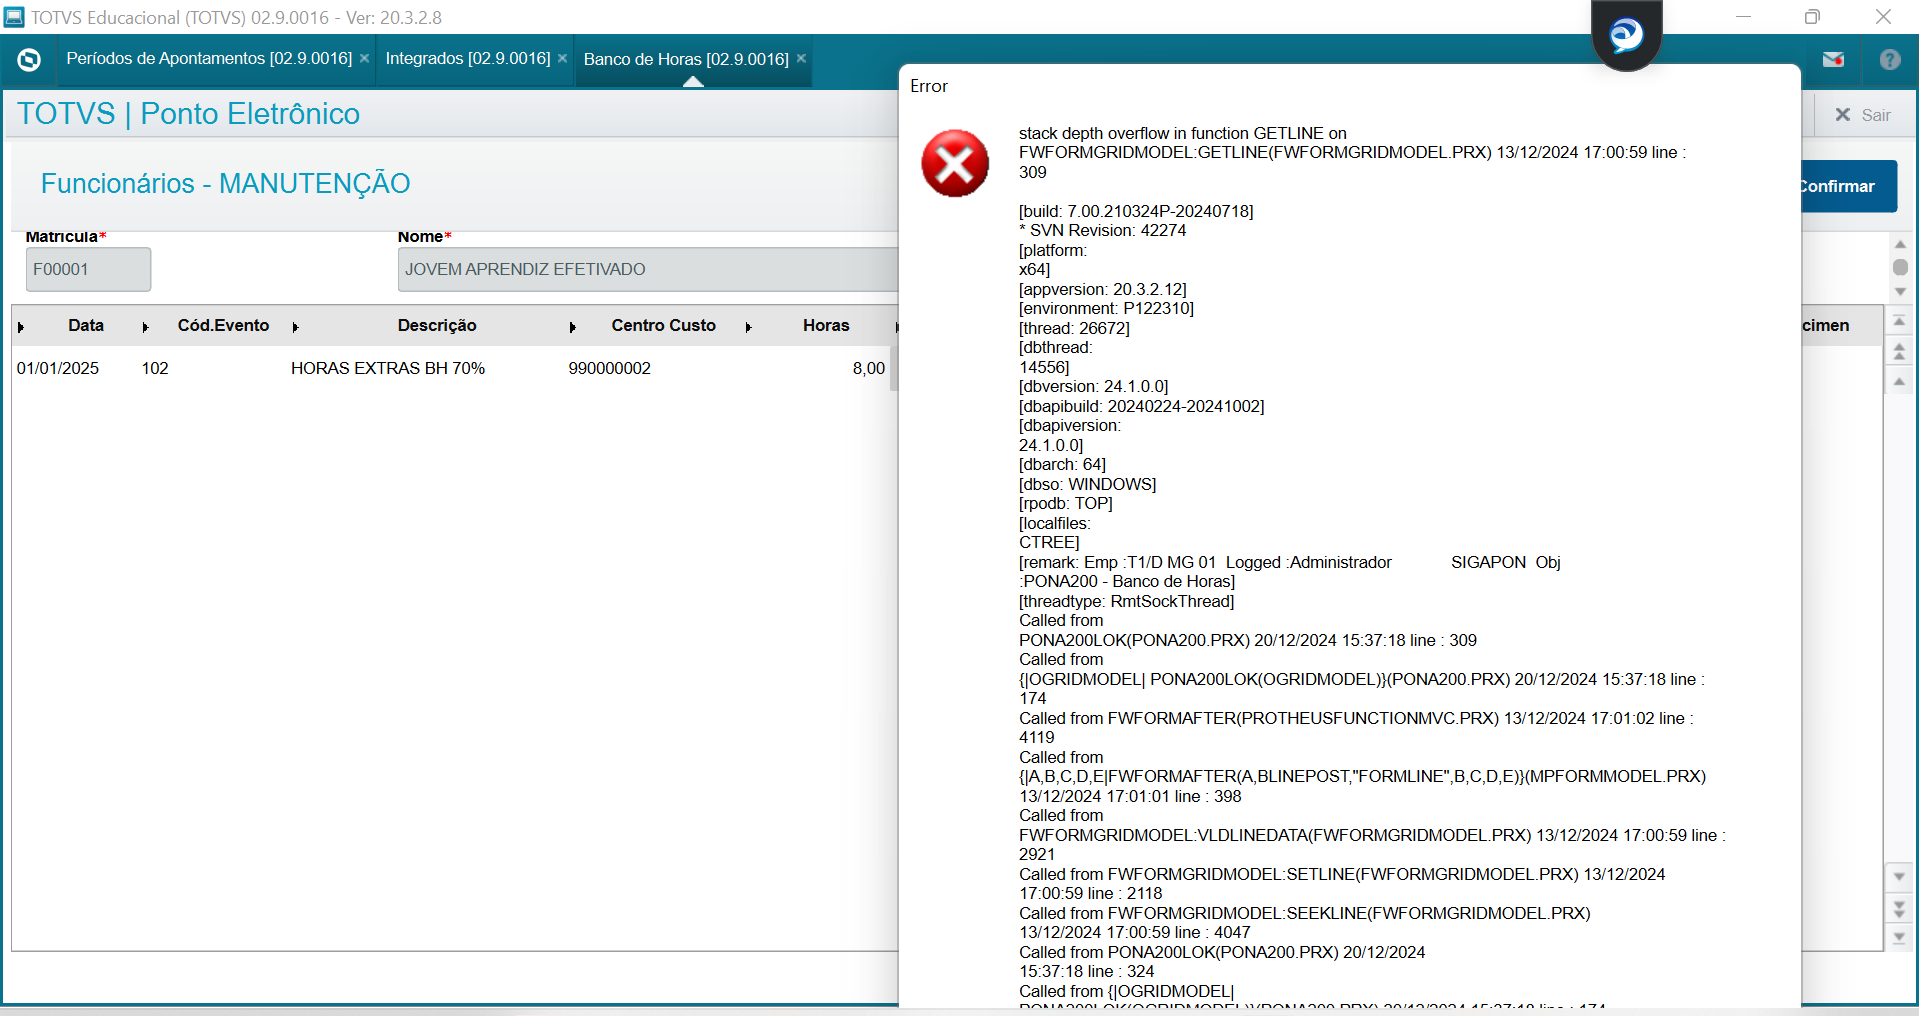This screenshot has height=1016, width=1919.
Task: Open the mail notifications icon
Action: tap(1833, 60)
